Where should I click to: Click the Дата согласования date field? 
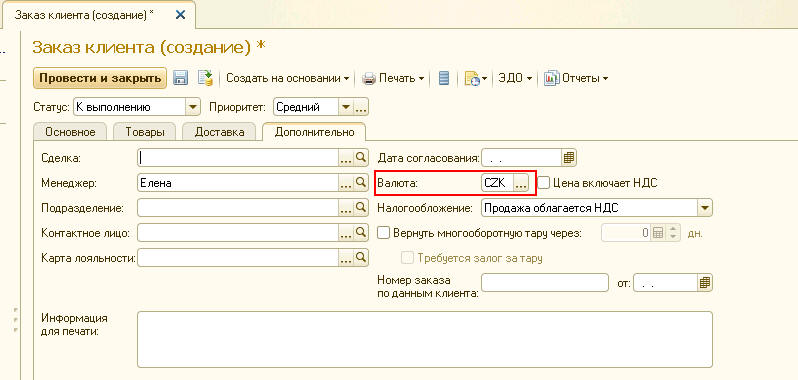522,158
